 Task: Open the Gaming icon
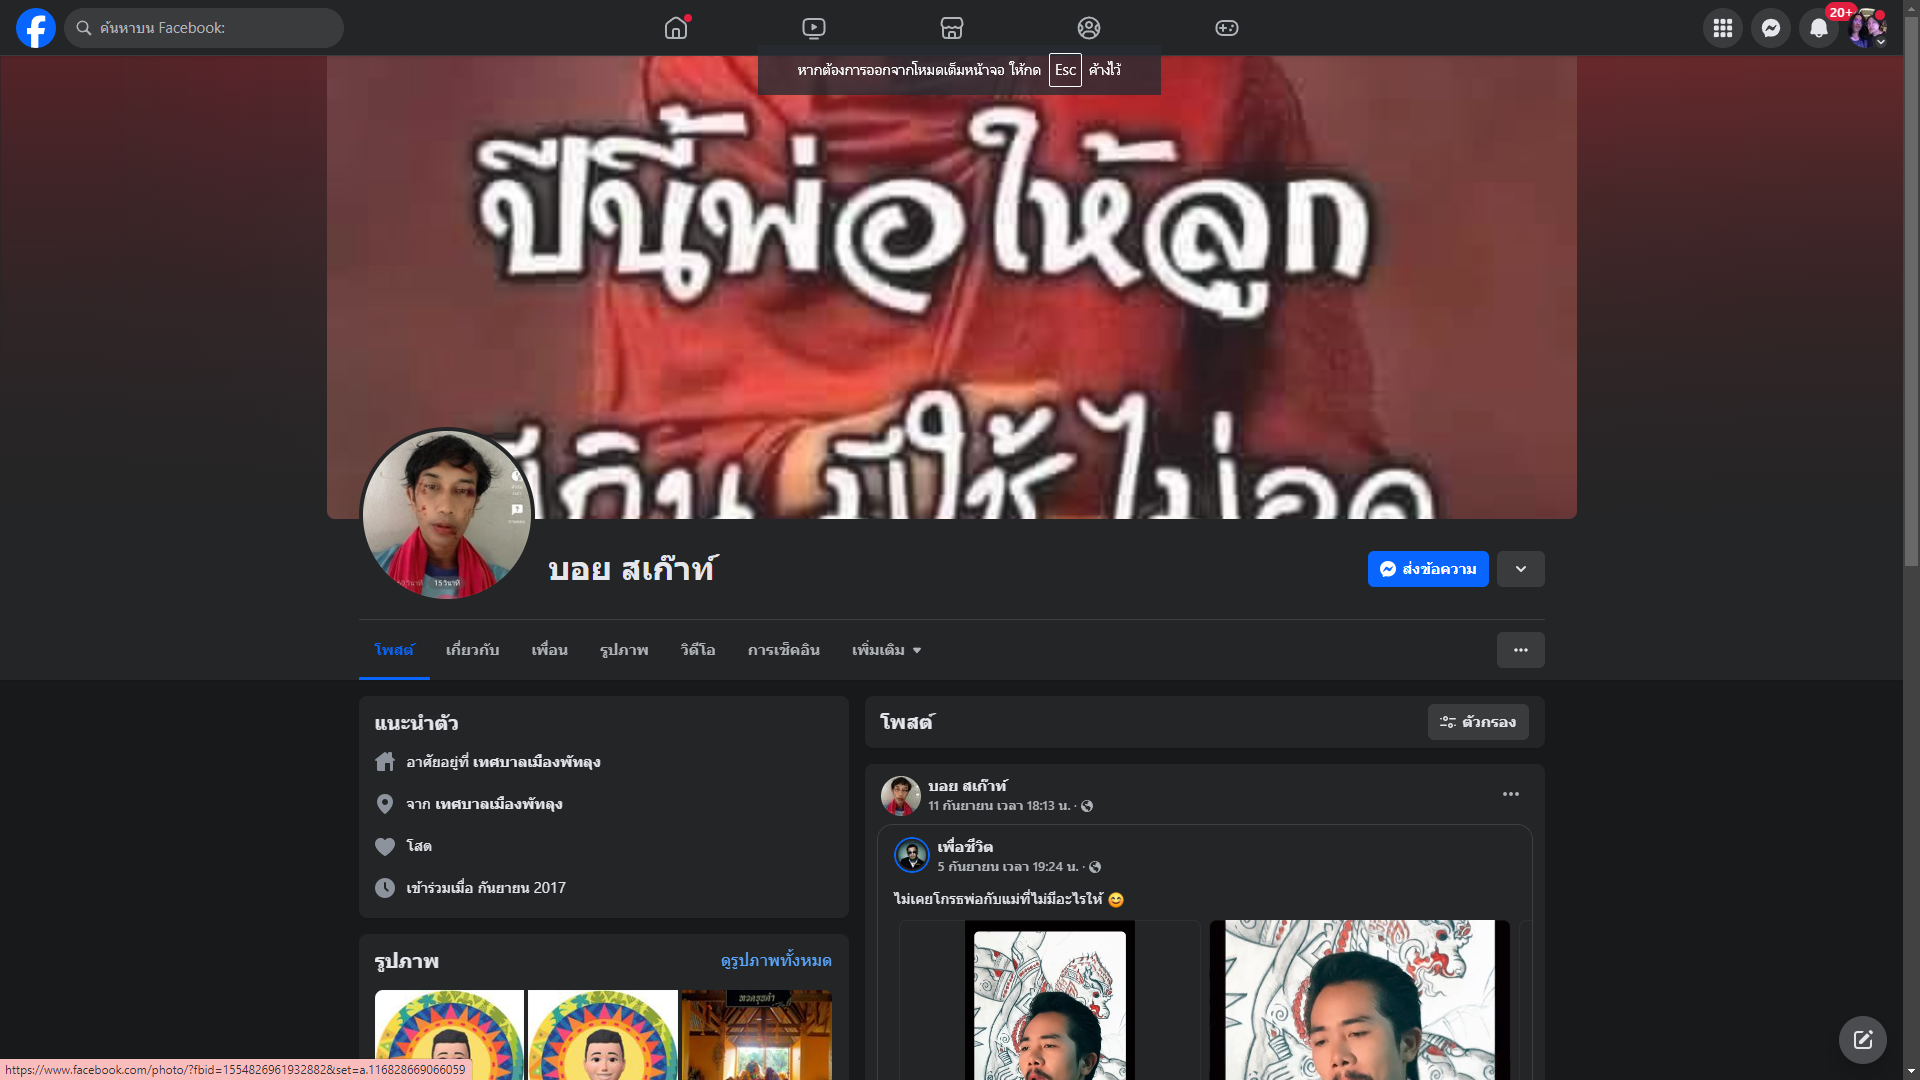[x=1226, y=28]
